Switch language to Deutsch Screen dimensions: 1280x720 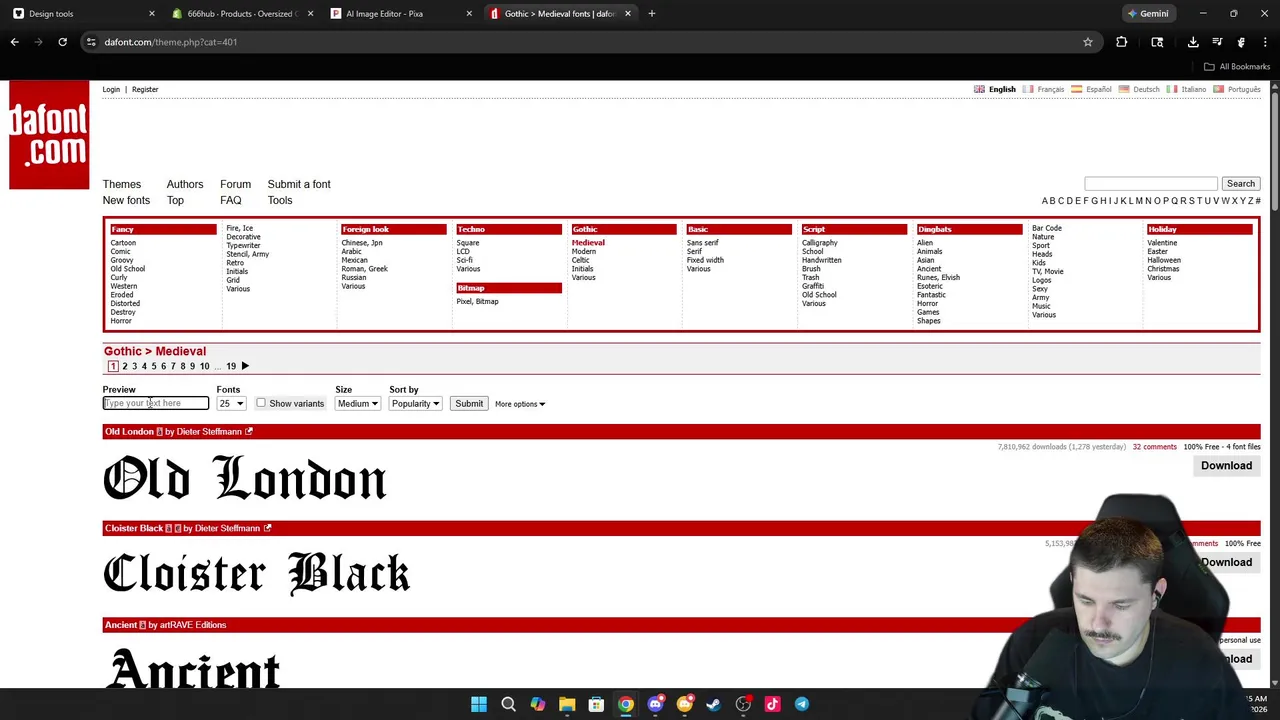(1146, 89)
